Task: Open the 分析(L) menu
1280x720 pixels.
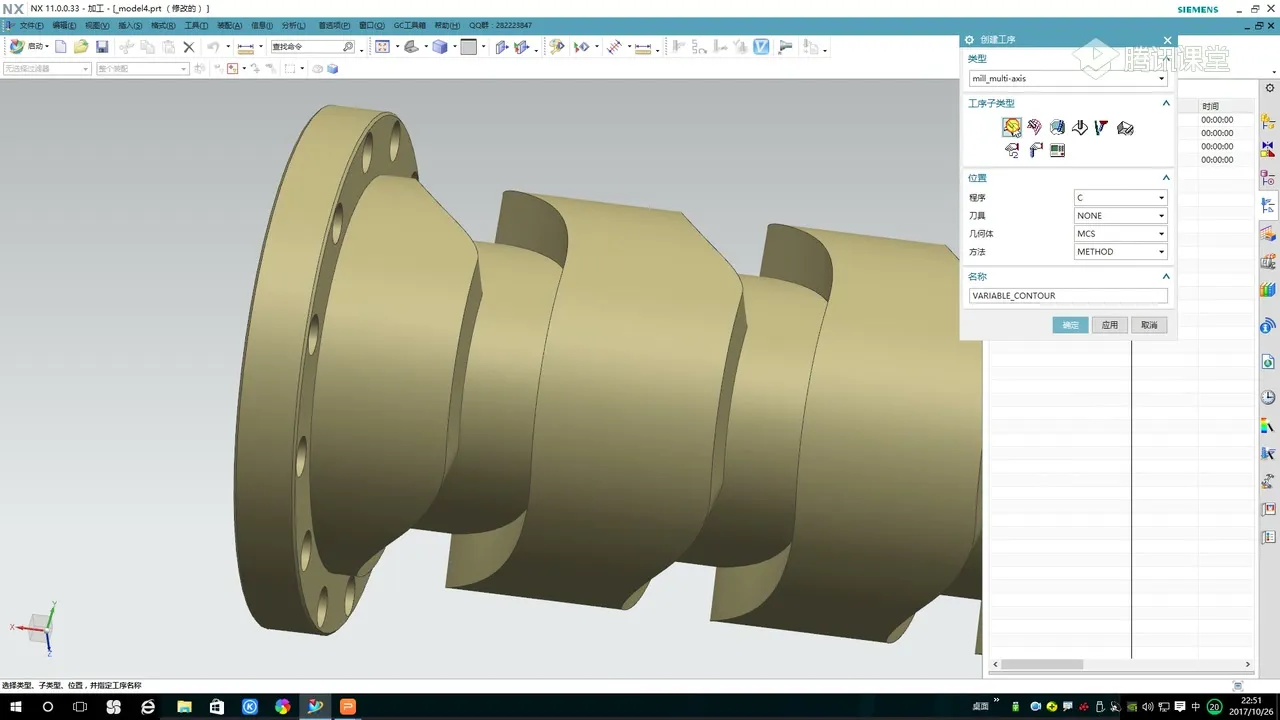Action: point(294,25)
